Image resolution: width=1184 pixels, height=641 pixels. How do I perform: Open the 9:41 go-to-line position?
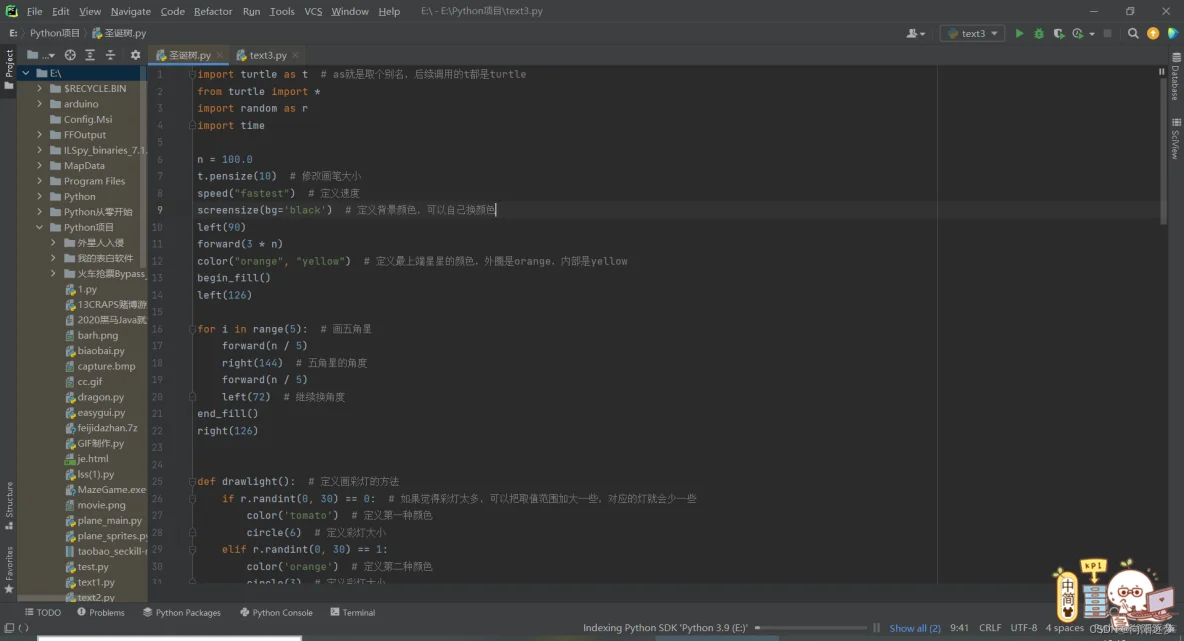959,628
